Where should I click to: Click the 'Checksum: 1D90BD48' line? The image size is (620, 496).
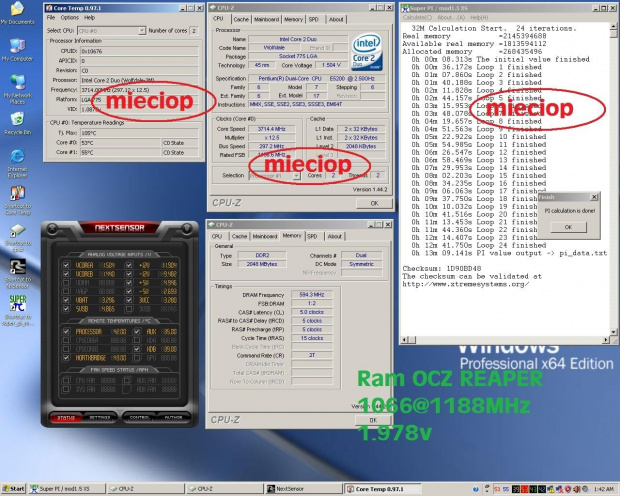442,268
